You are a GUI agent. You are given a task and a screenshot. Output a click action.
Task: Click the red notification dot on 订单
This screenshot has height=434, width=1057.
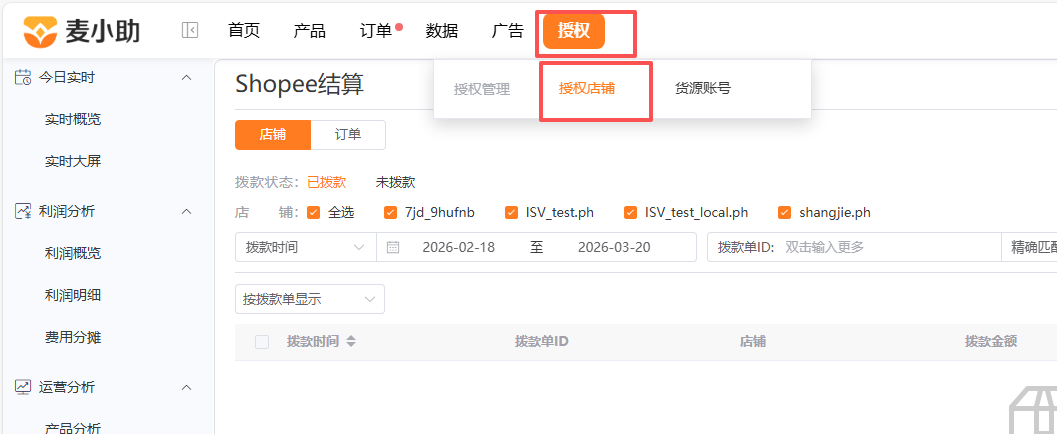399,27
